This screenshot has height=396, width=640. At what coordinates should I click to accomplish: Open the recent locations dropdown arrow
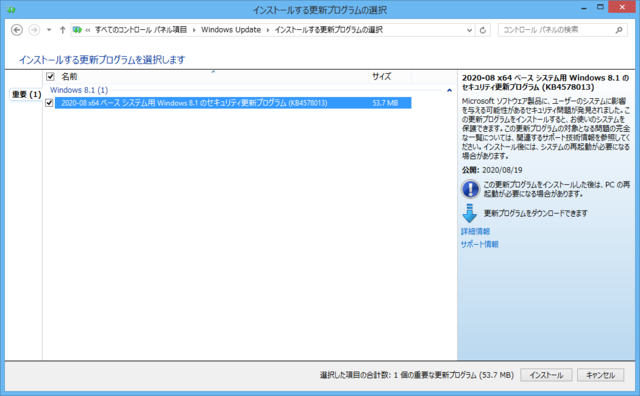coord(49,30)
